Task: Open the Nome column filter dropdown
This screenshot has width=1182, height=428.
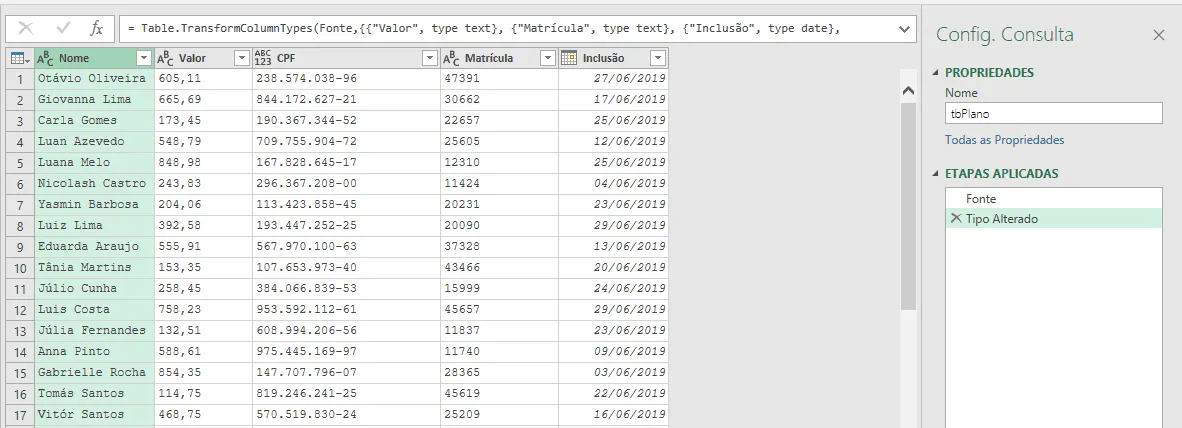Action: point(144,58)
